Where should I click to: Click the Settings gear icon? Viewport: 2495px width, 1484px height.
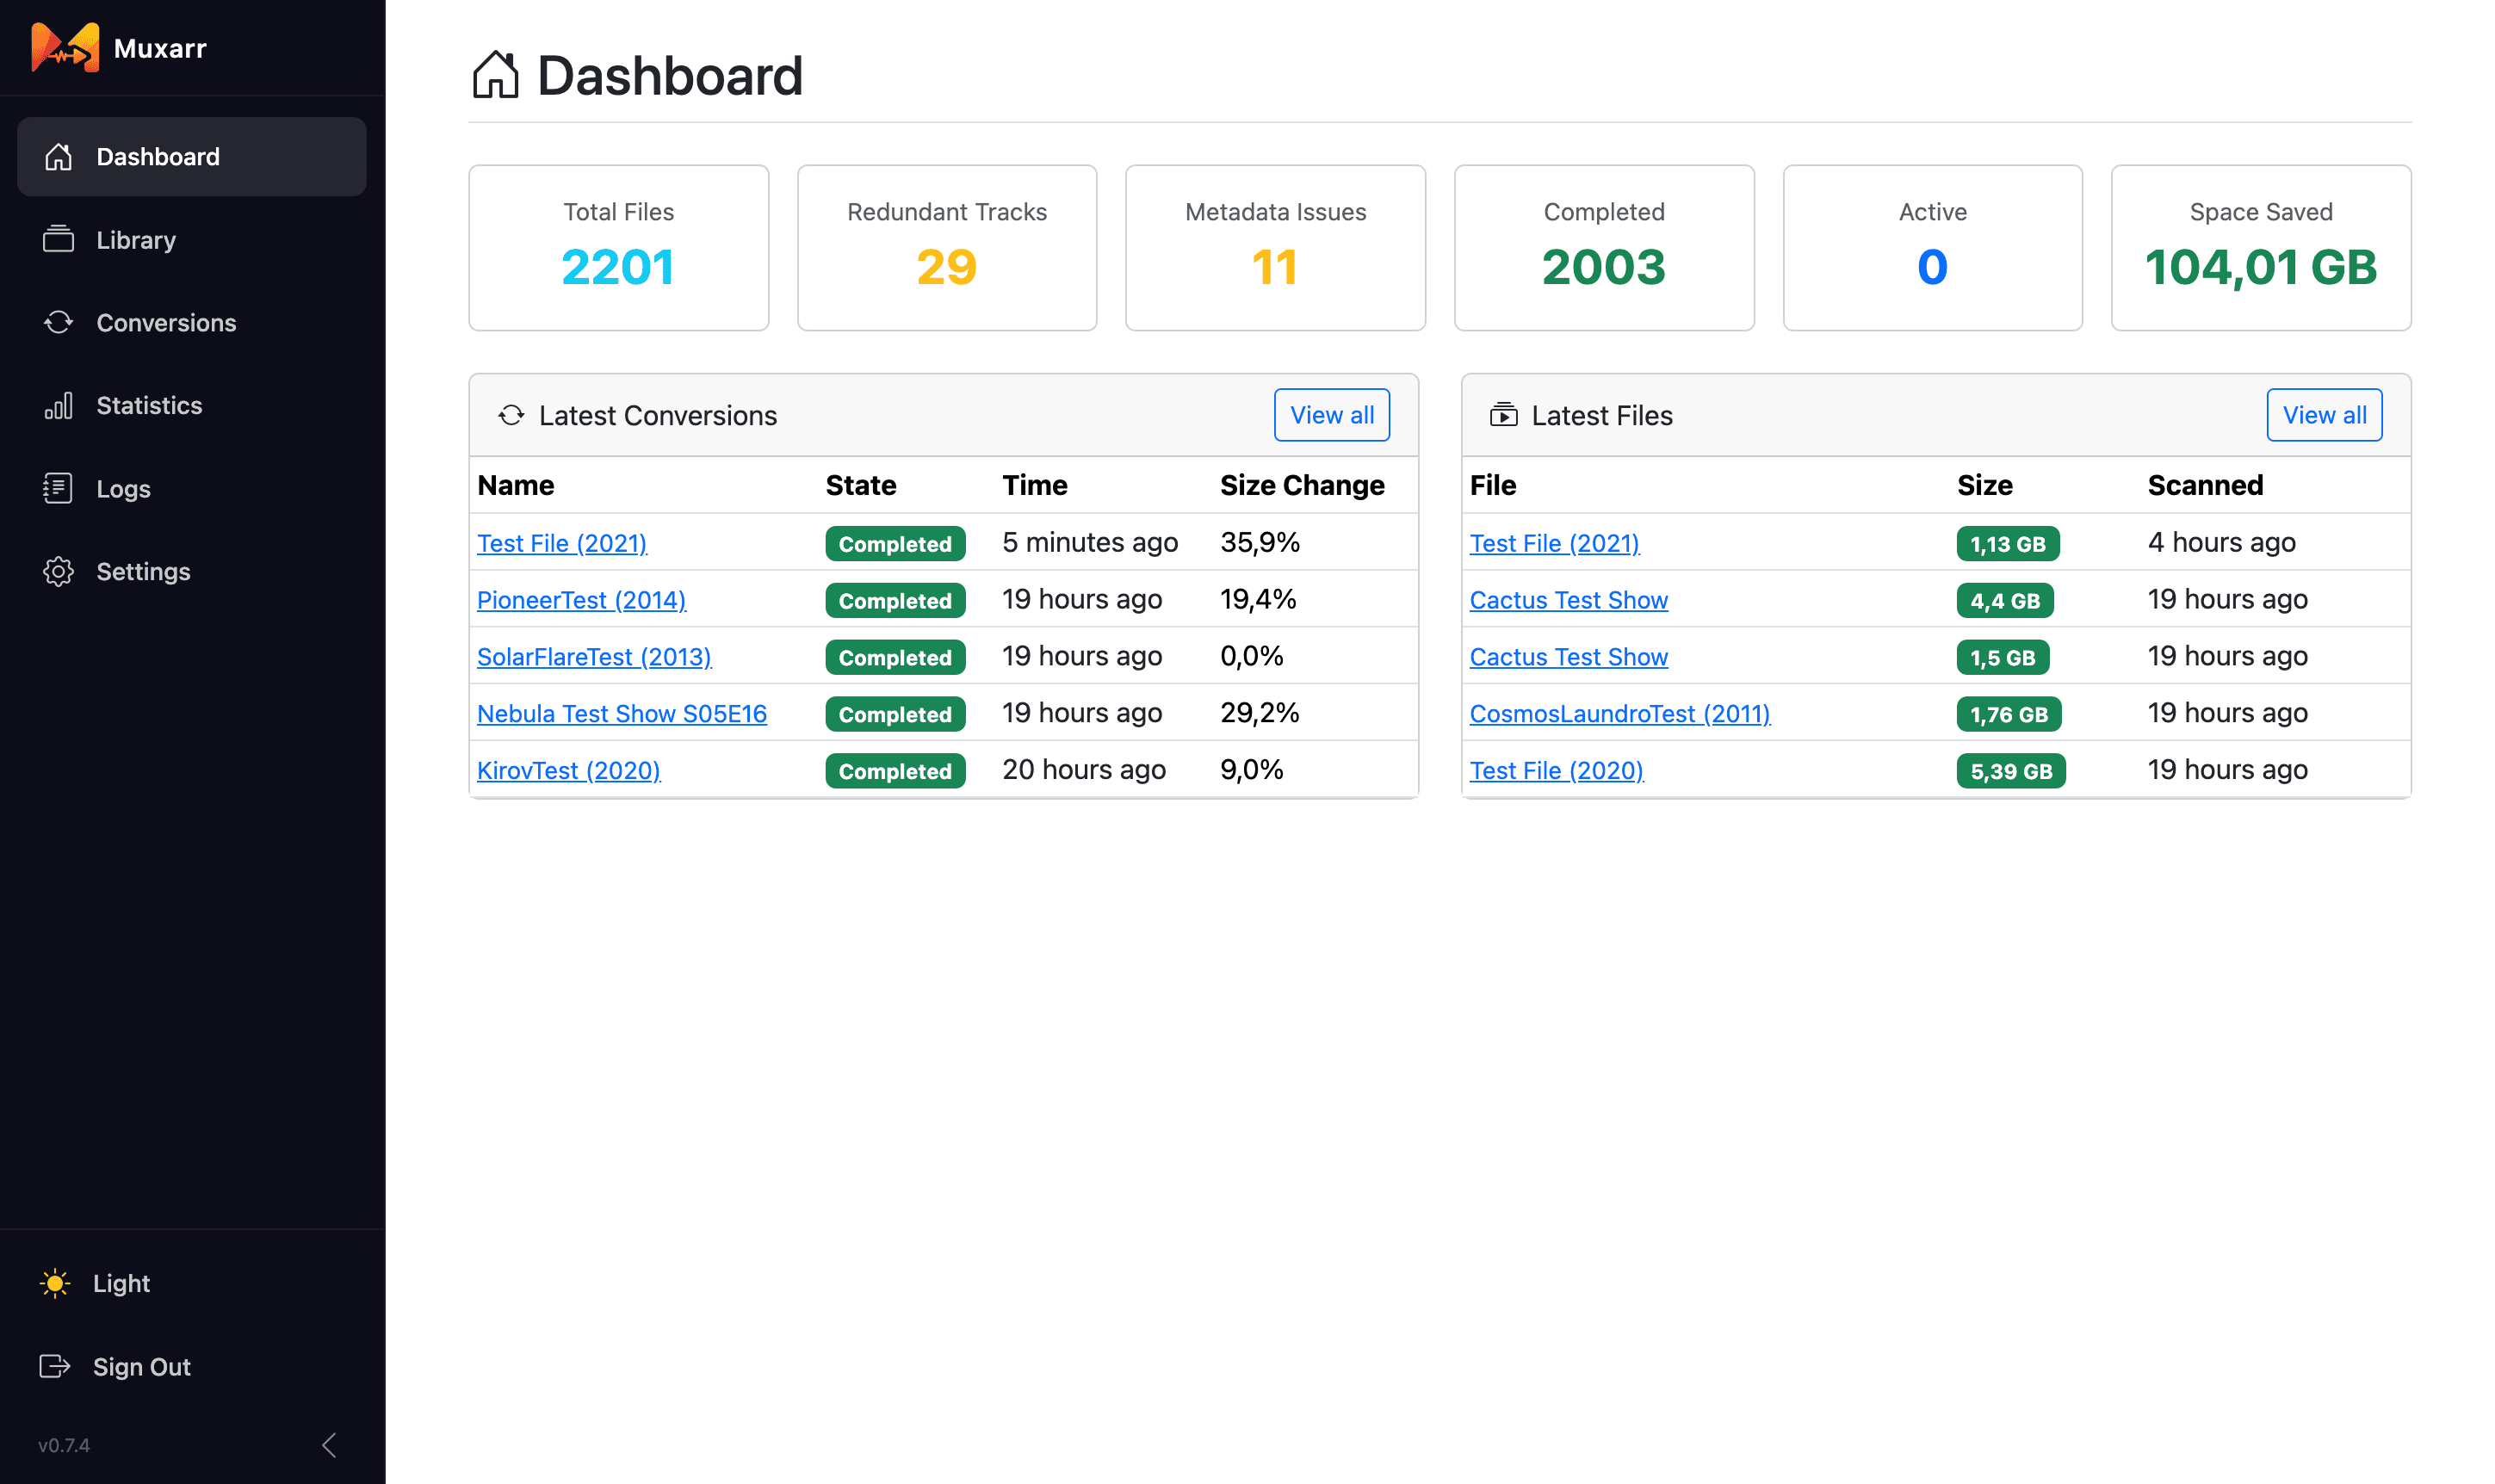click(58, 571)
